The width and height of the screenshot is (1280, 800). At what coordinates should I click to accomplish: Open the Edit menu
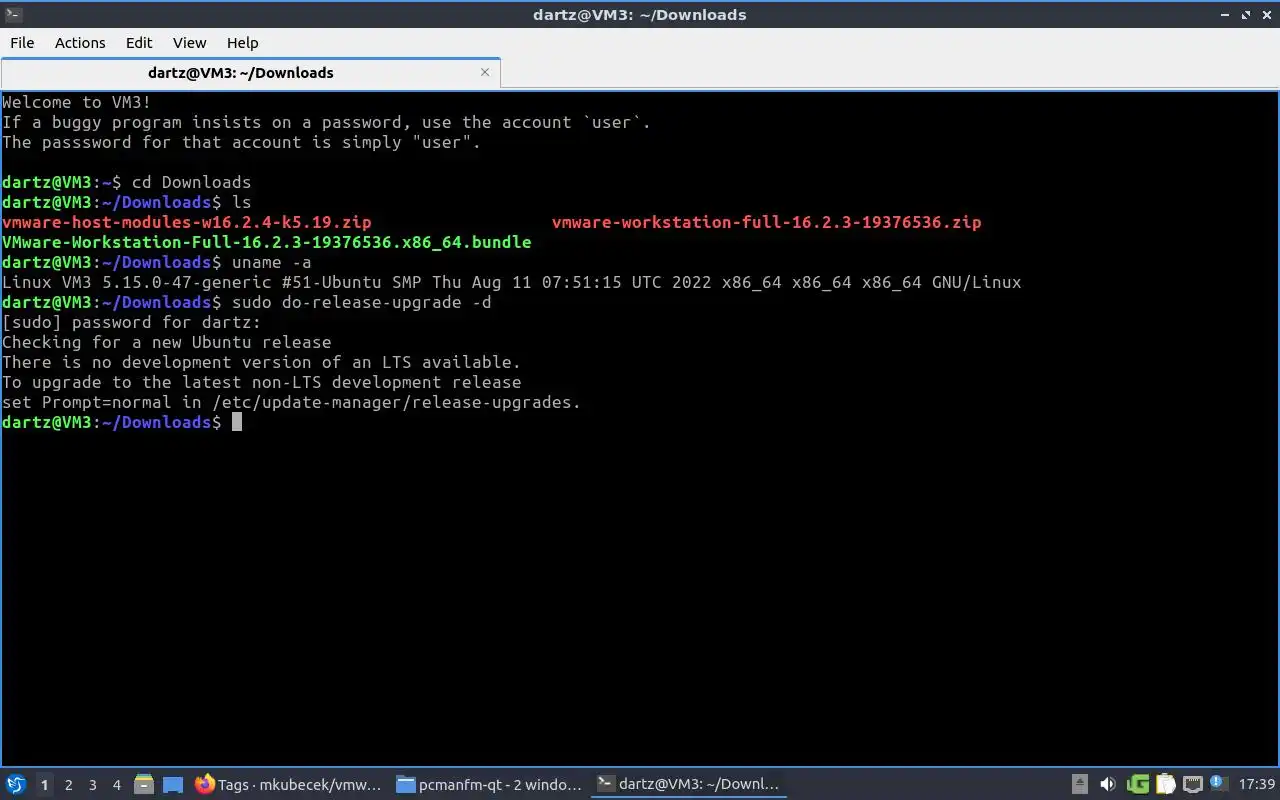click(x=139, y=43)
